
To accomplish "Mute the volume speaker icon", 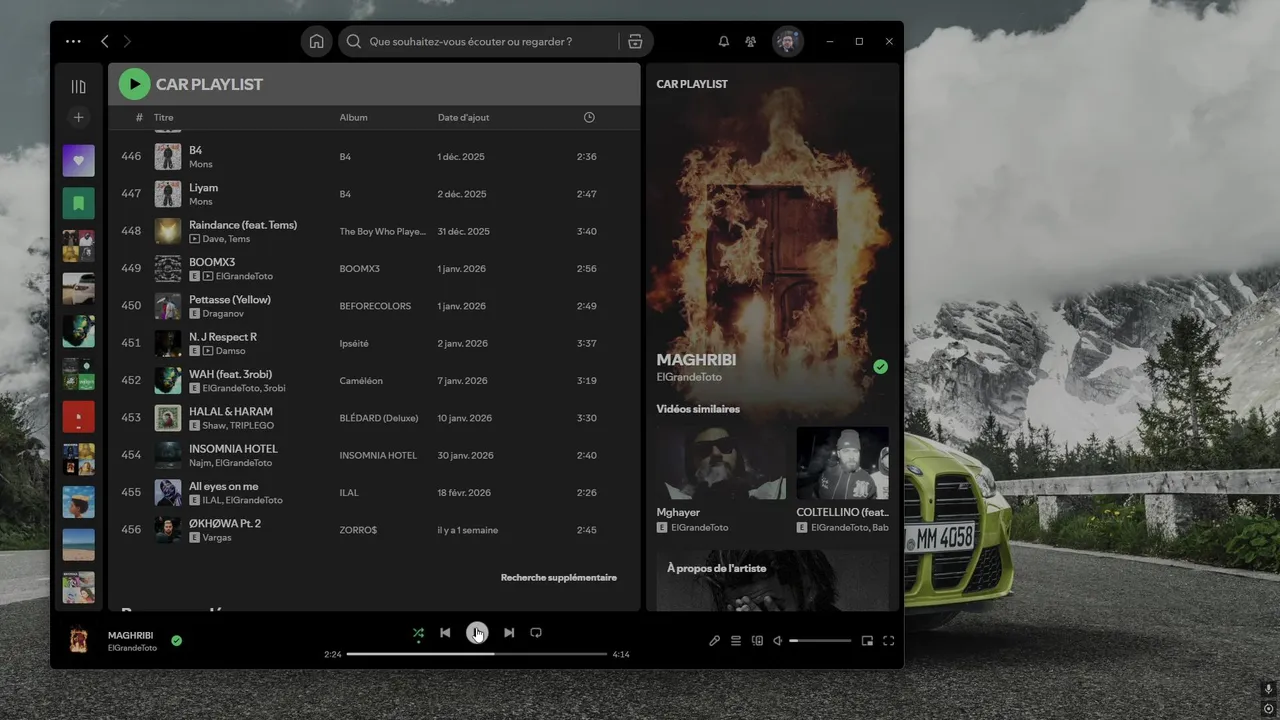I will tap(778, 641).
